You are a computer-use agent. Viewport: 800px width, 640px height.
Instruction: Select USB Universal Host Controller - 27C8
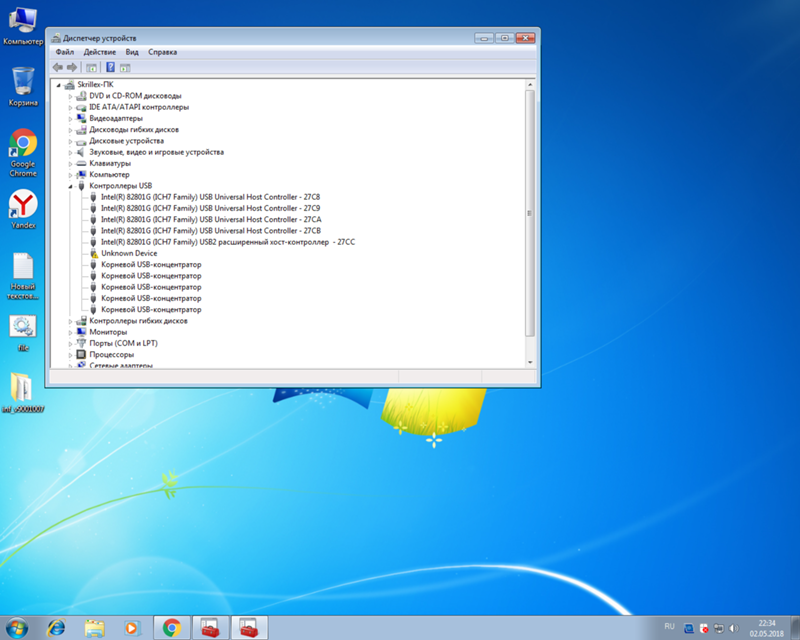[210, 197]
